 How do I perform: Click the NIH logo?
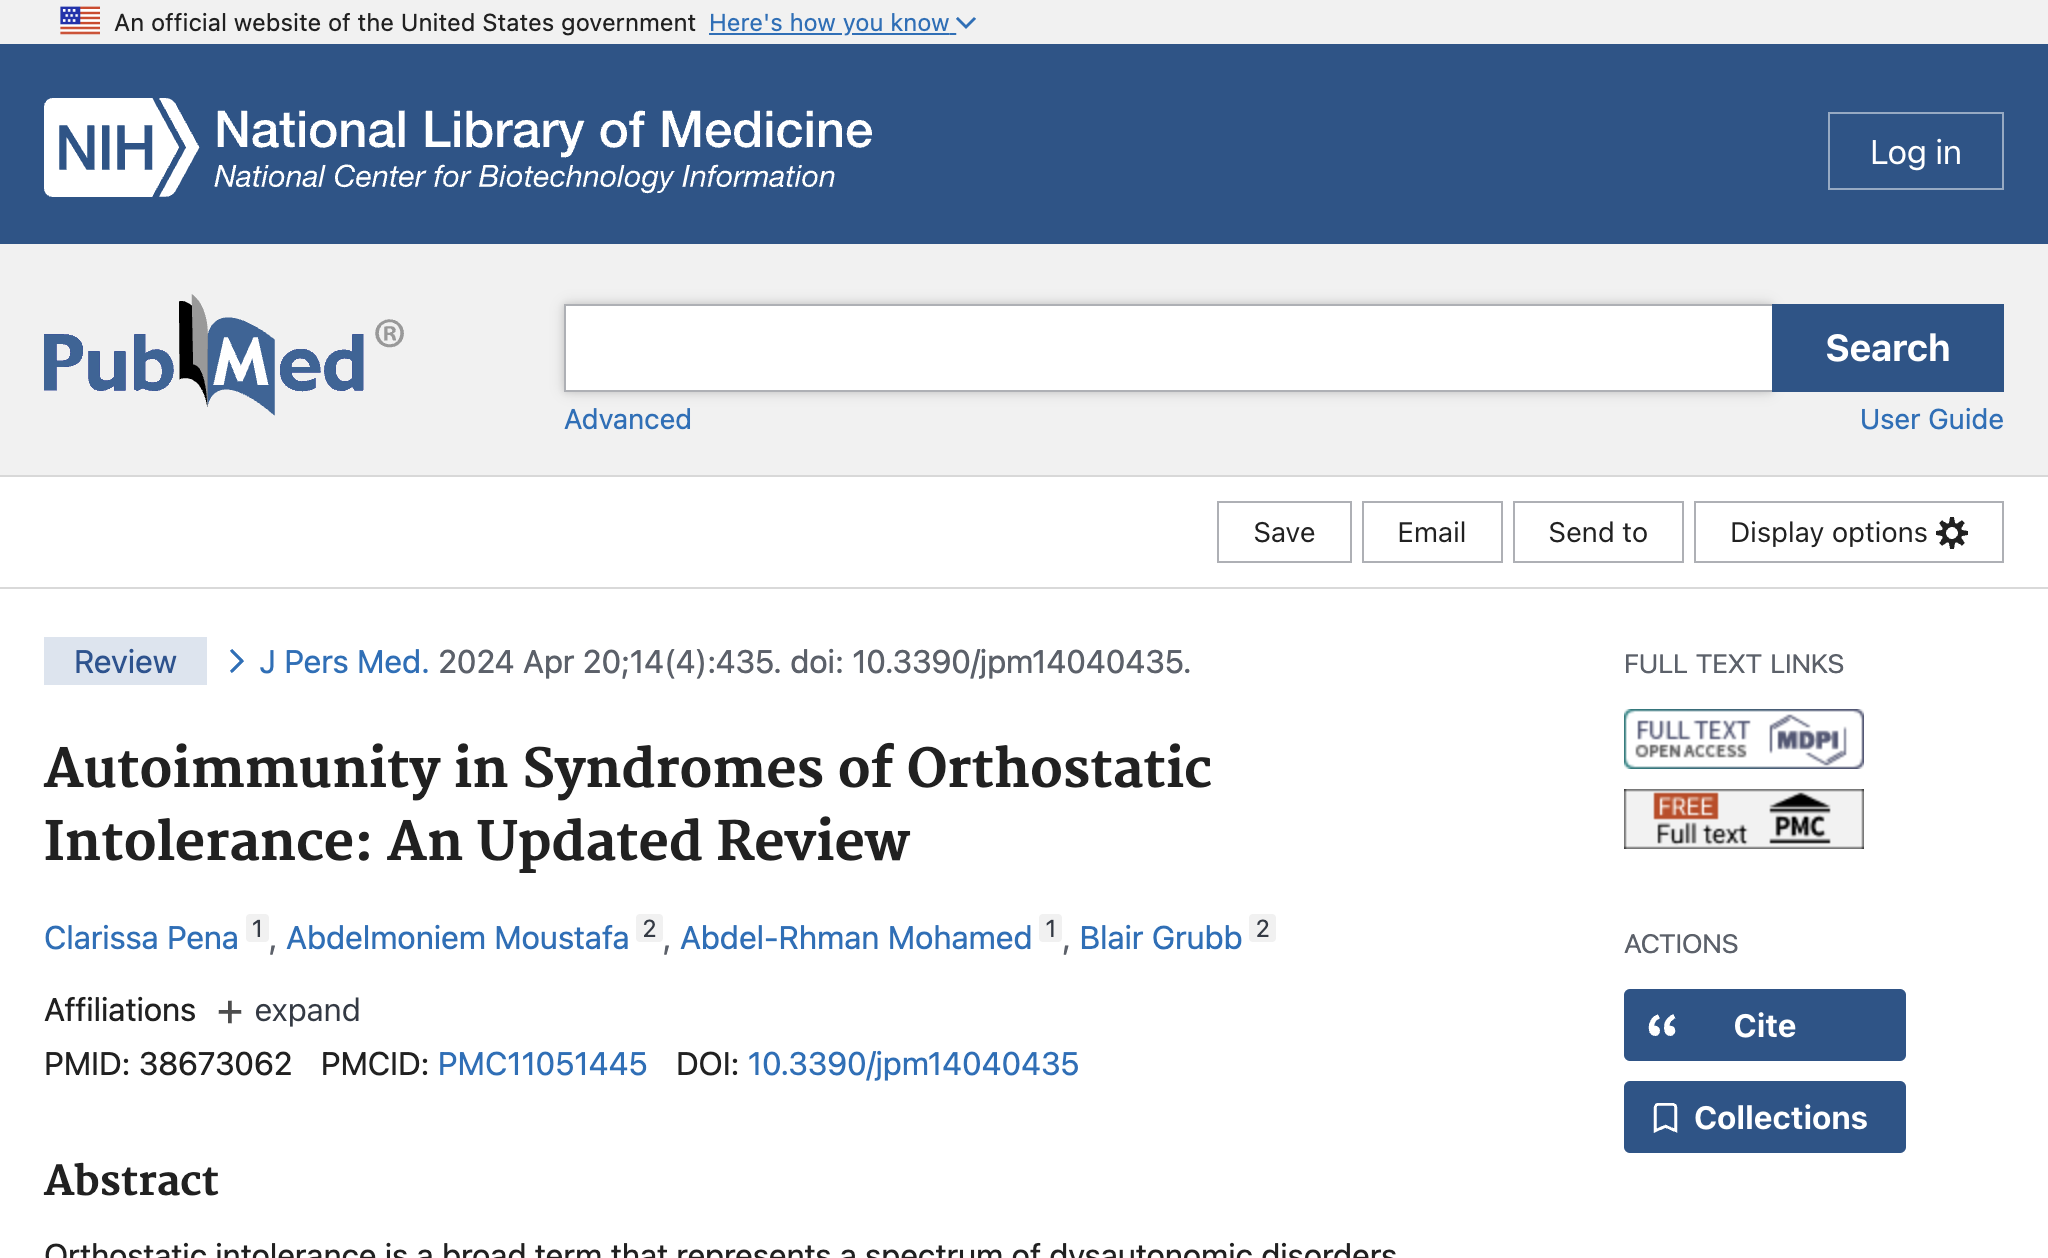[x=121, y=147]
